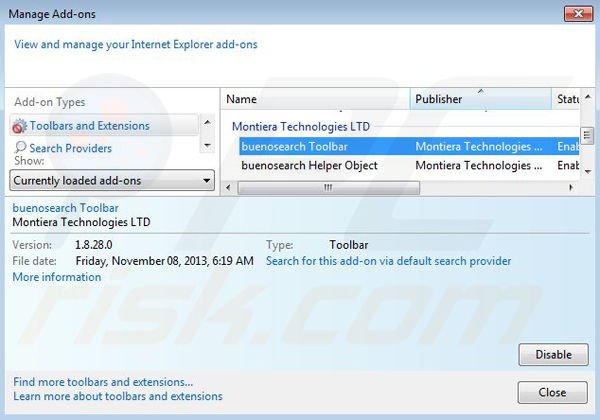Select Search Providers add-on type
This screenshot has height=420, width=600.
tap(70, 148)
